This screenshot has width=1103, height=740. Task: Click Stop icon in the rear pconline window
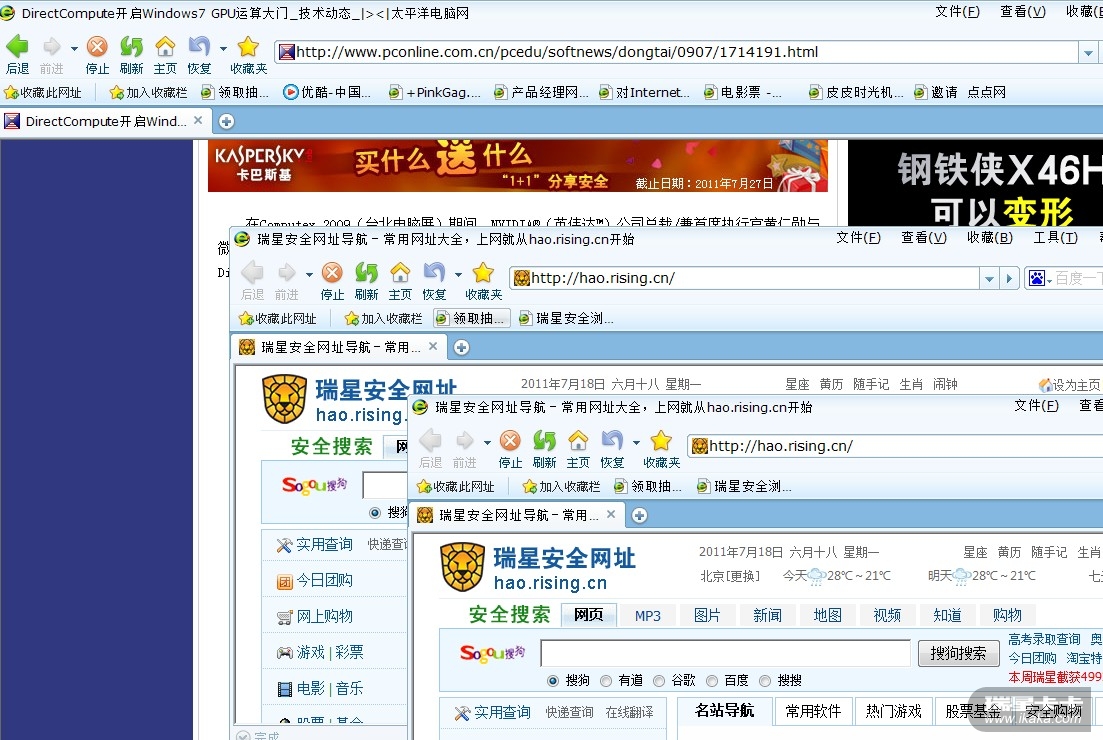click(97, 47)
